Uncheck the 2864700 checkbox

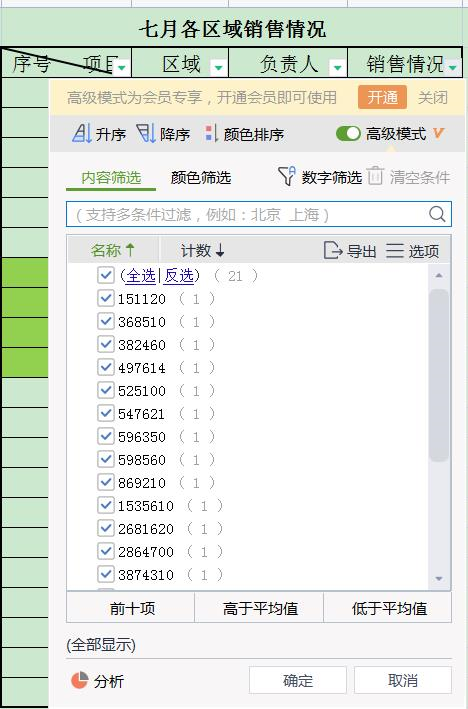[x=106, y=551]
